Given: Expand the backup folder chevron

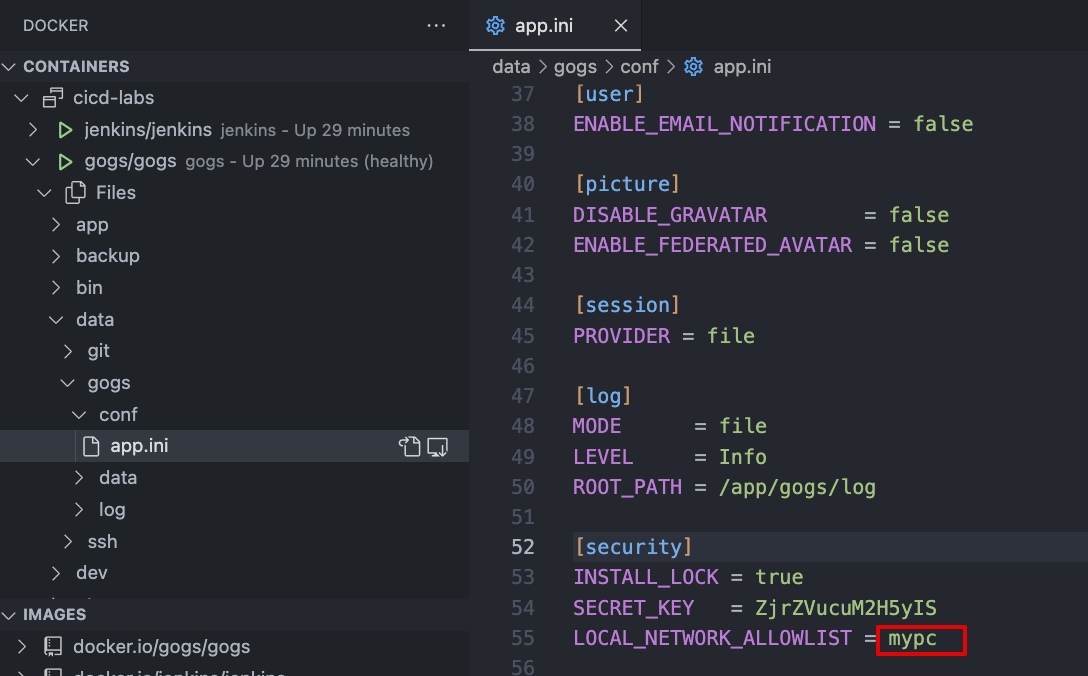Looking at the screenshot, I should (56, 256).
